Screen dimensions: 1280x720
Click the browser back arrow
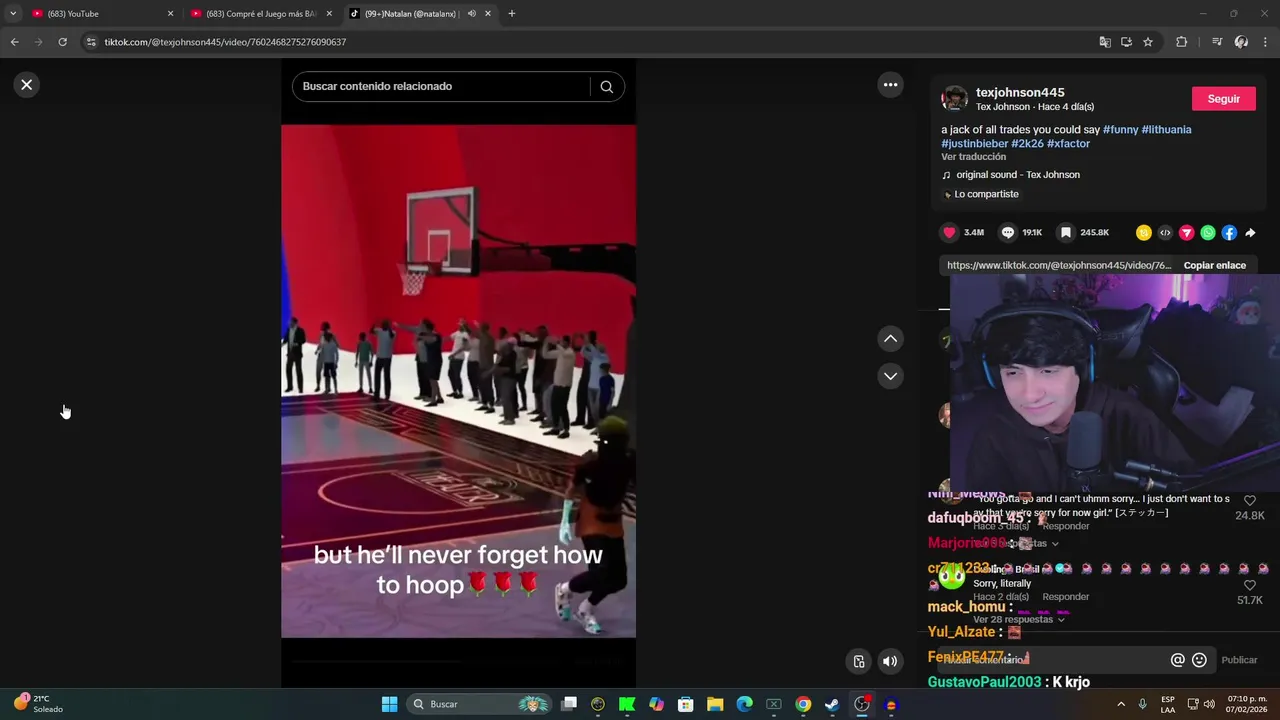pos(14,42)
